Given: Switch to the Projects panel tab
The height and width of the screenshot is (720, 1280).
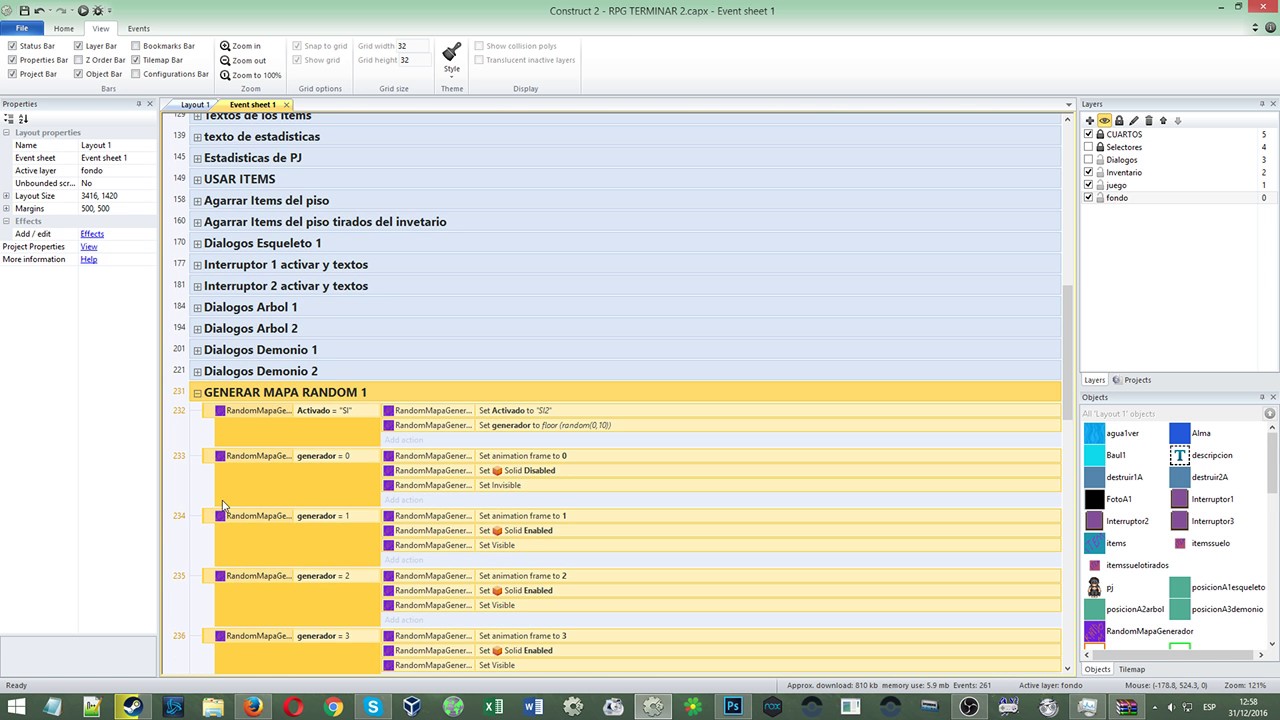Looking at the screenshot, I should [1132, 380].
